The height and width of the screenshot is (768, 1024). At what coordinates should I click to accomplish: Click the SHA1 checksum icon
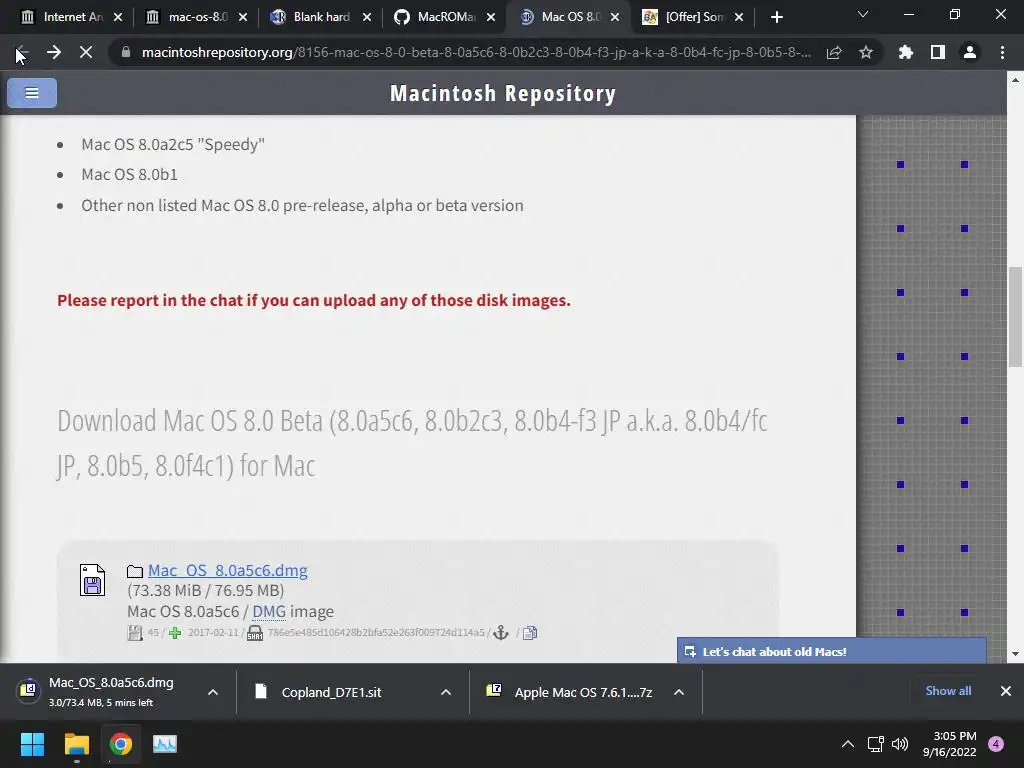(x=255, y=633)
